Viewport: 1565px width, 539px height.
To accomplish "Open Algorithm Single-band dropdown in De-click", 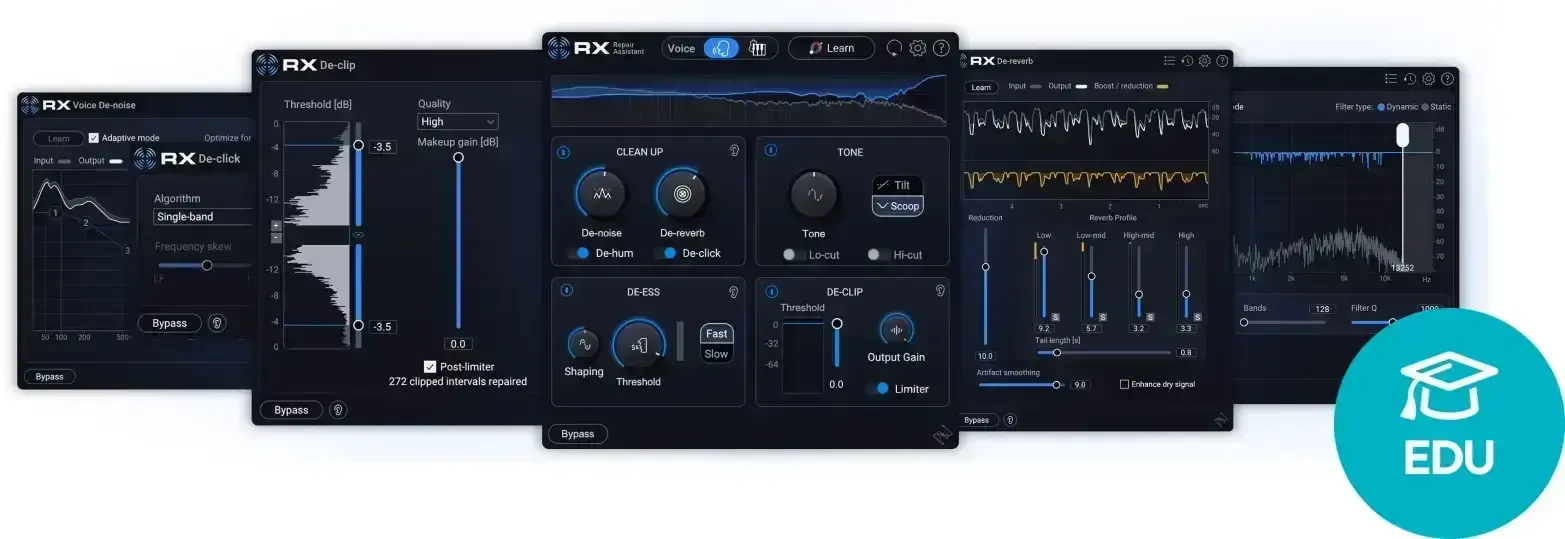I will [x=202, y=216].
